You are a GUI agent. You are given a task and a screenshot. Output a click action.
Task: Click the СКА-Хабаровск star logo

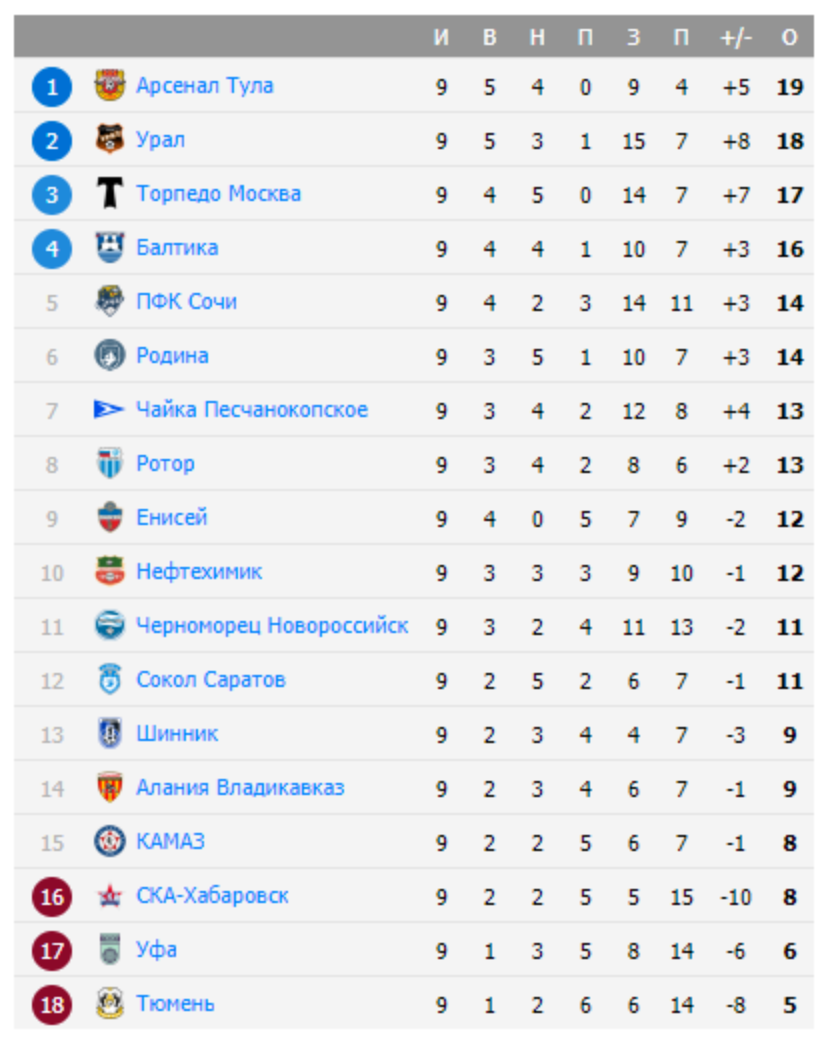pyautogui.click(x=109, y=896)
